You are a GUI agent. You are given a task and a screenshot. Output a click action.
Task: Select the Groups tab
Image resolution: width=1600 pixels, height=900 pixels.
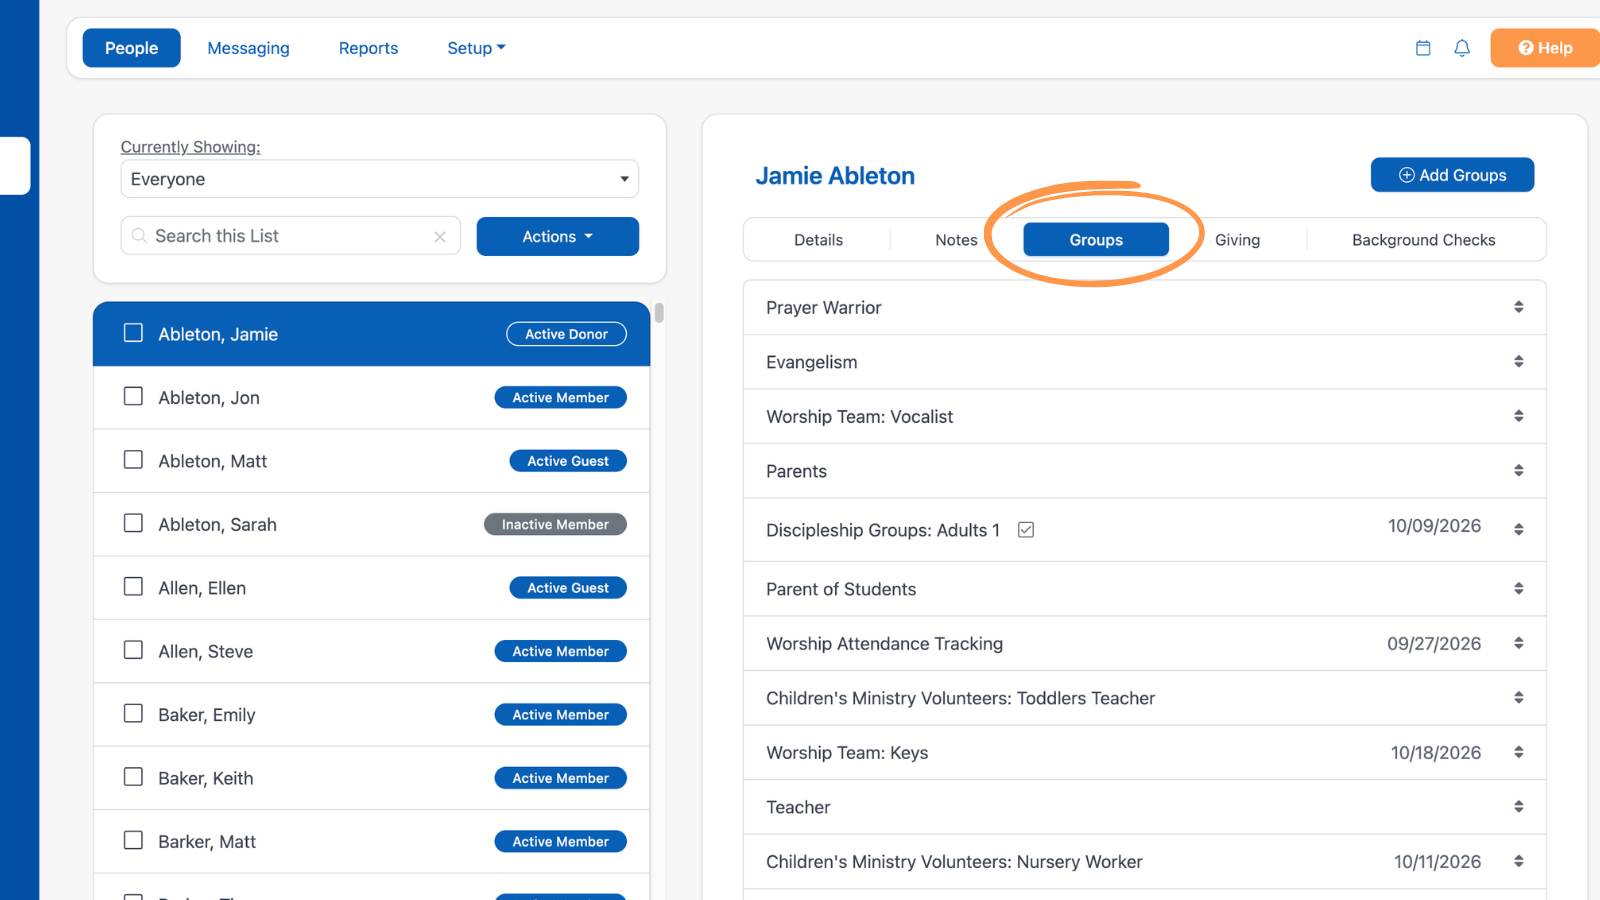pyautogui.click(x=1096, y=240)
